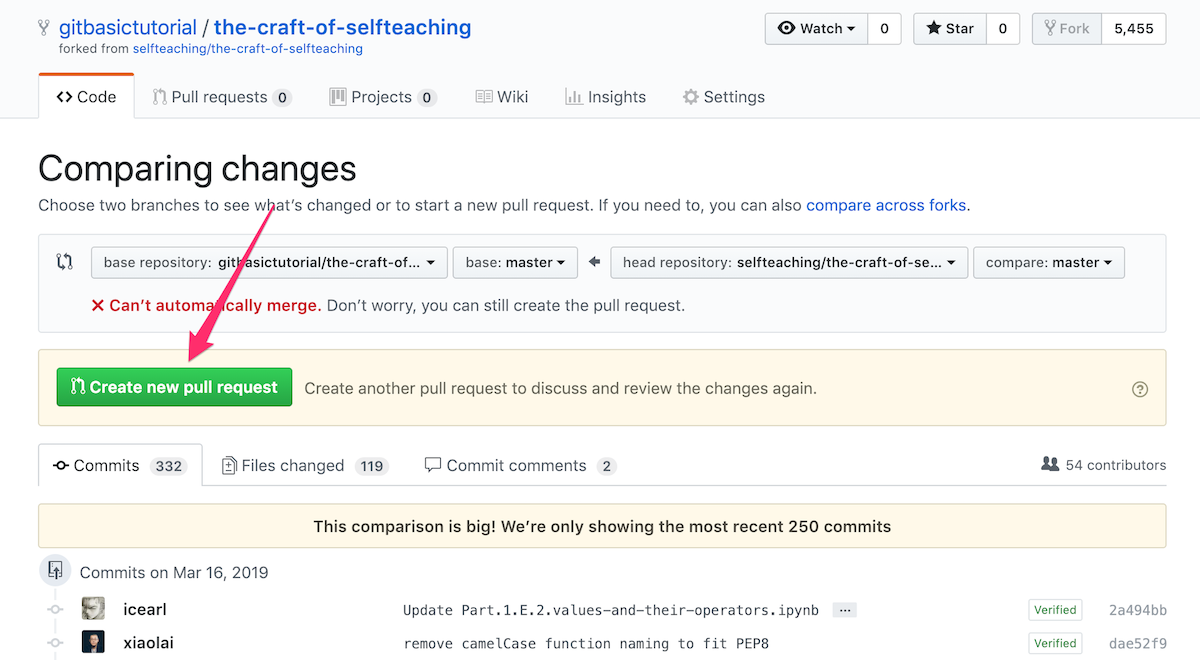The width and height of the screenshot is (1200, 660).
Task: Open the Wiki tab
Action: 501,97
